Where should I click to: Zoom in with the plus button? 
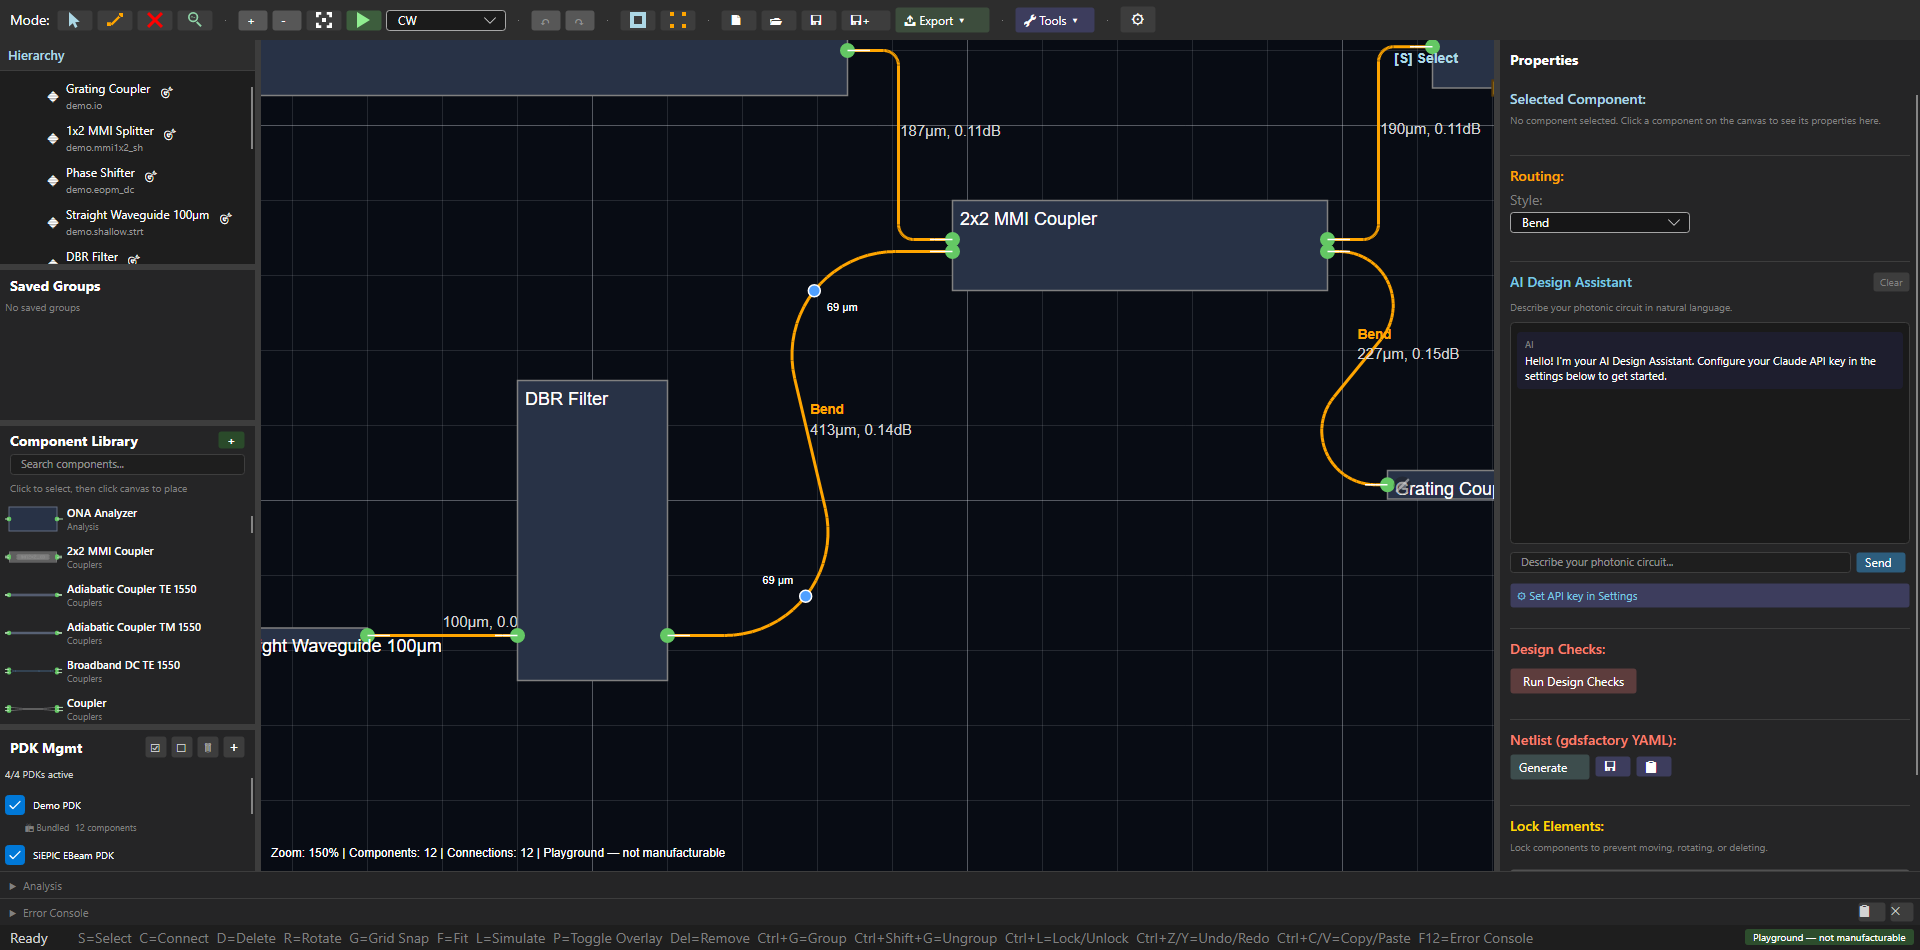[252, 20]
